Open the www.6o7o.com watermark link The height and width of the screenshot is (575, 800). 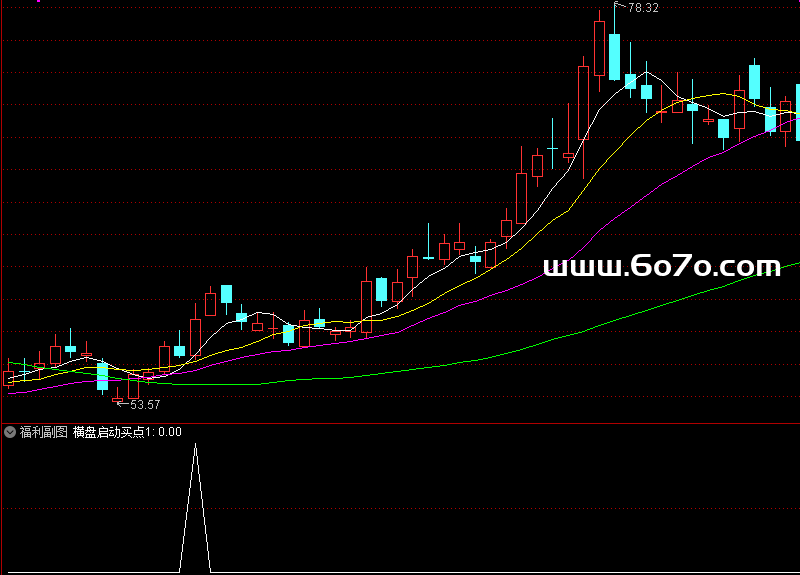(661, 266)
